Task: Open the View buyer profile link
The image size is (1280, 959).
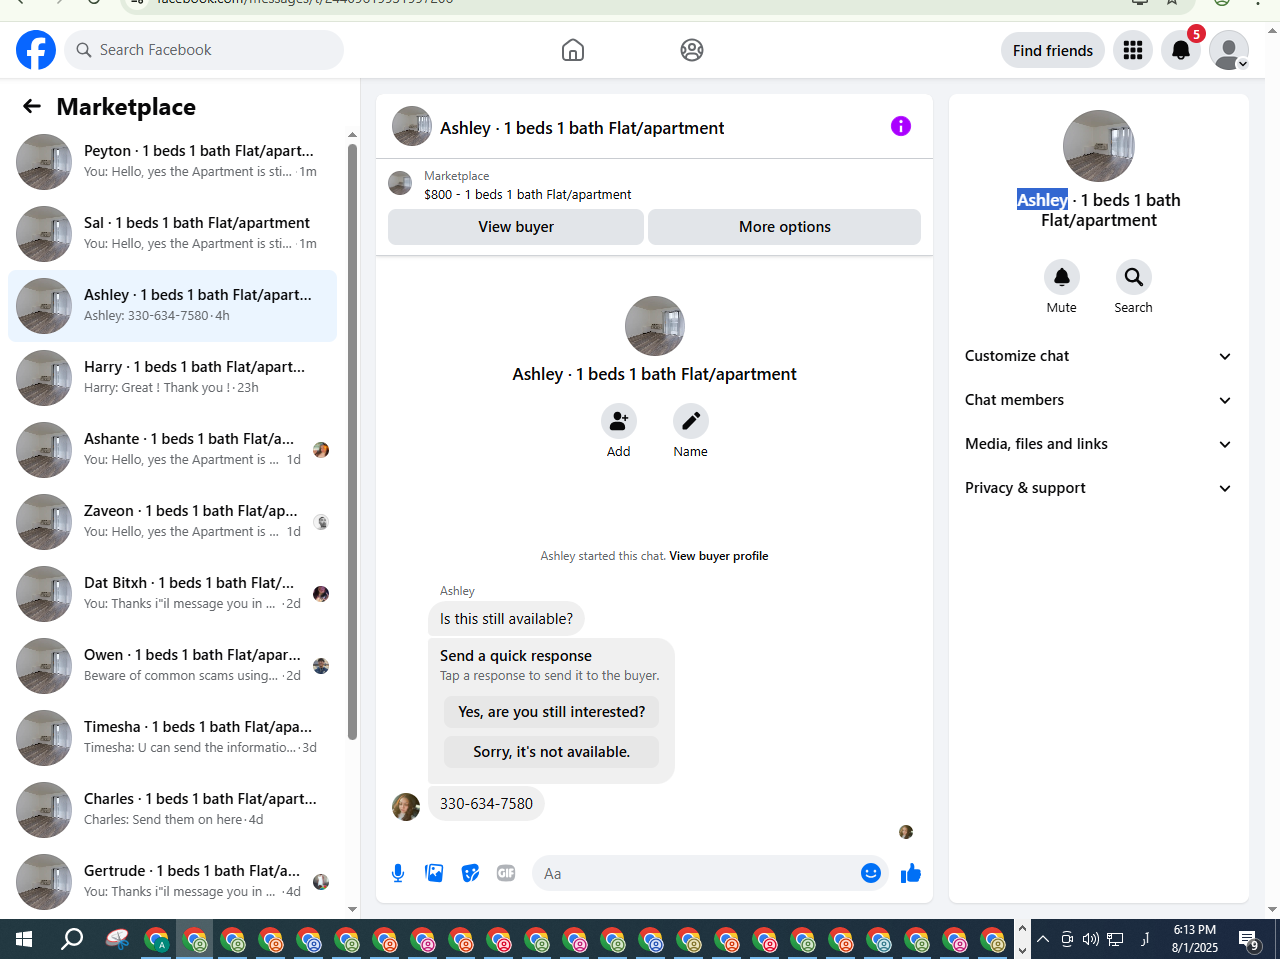Action: [x=719, y=556]
